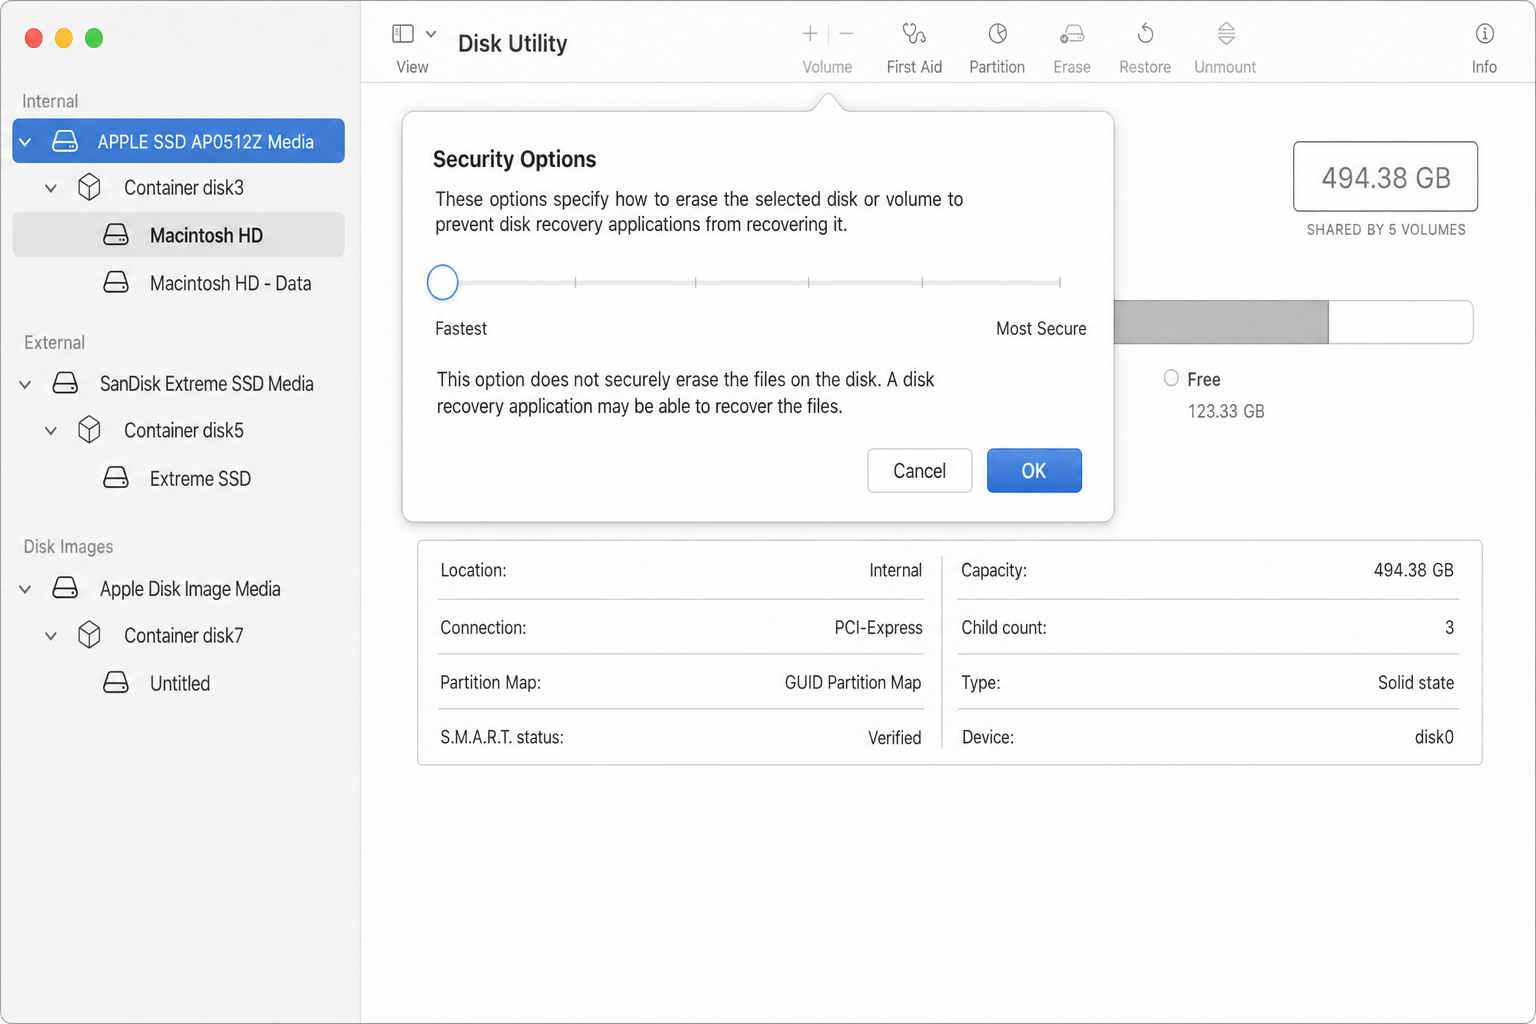Click the Macintosh HD drive icon

coord(116,235)
